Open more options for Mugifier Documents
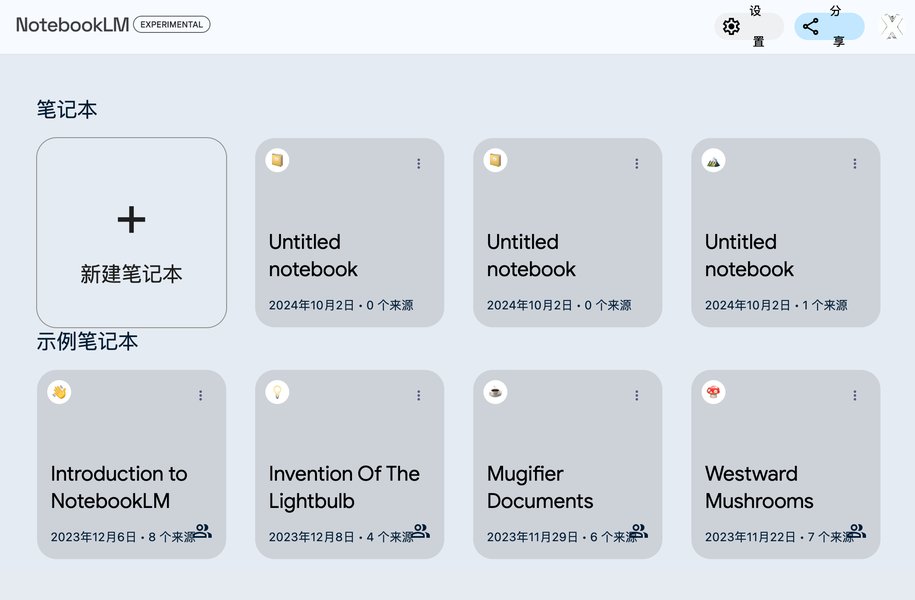Screen dimensions: 915x600 coord(637,395)
